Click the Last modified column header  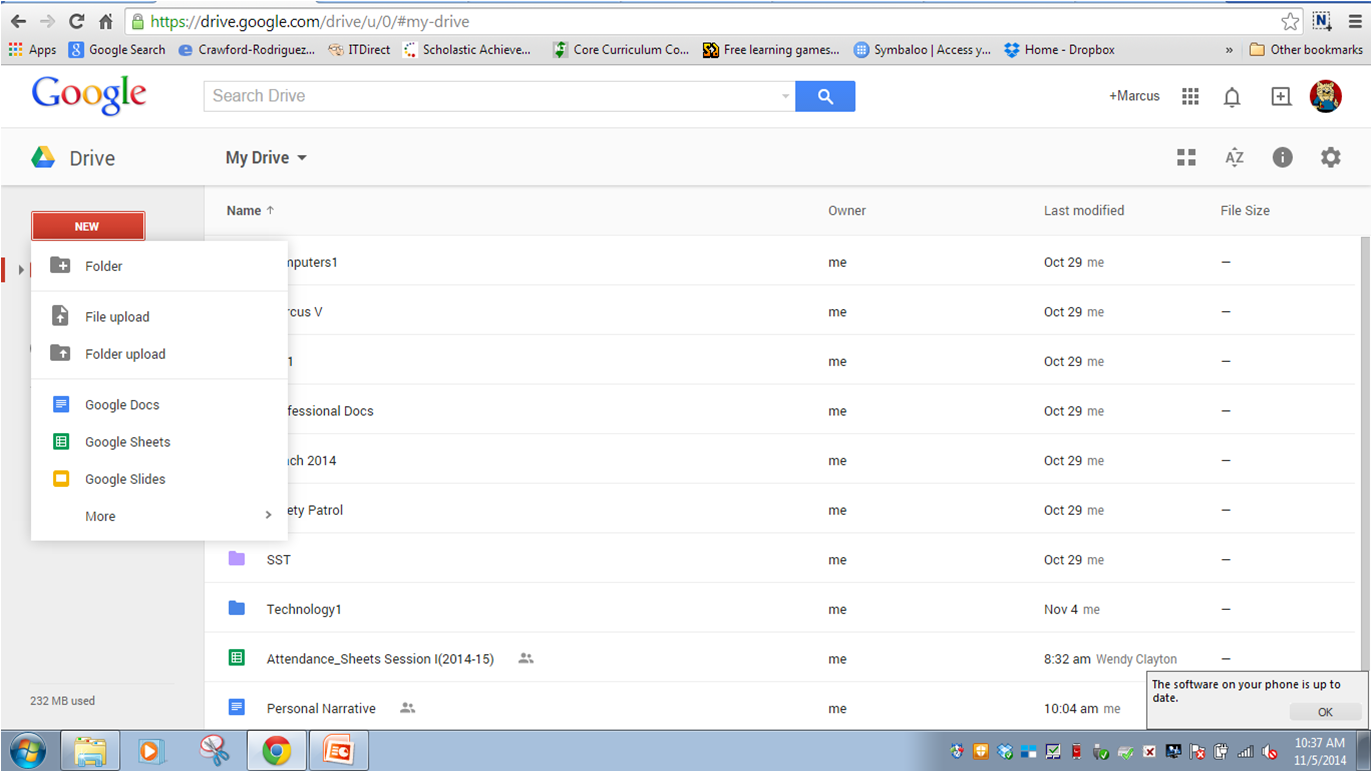1084,211
